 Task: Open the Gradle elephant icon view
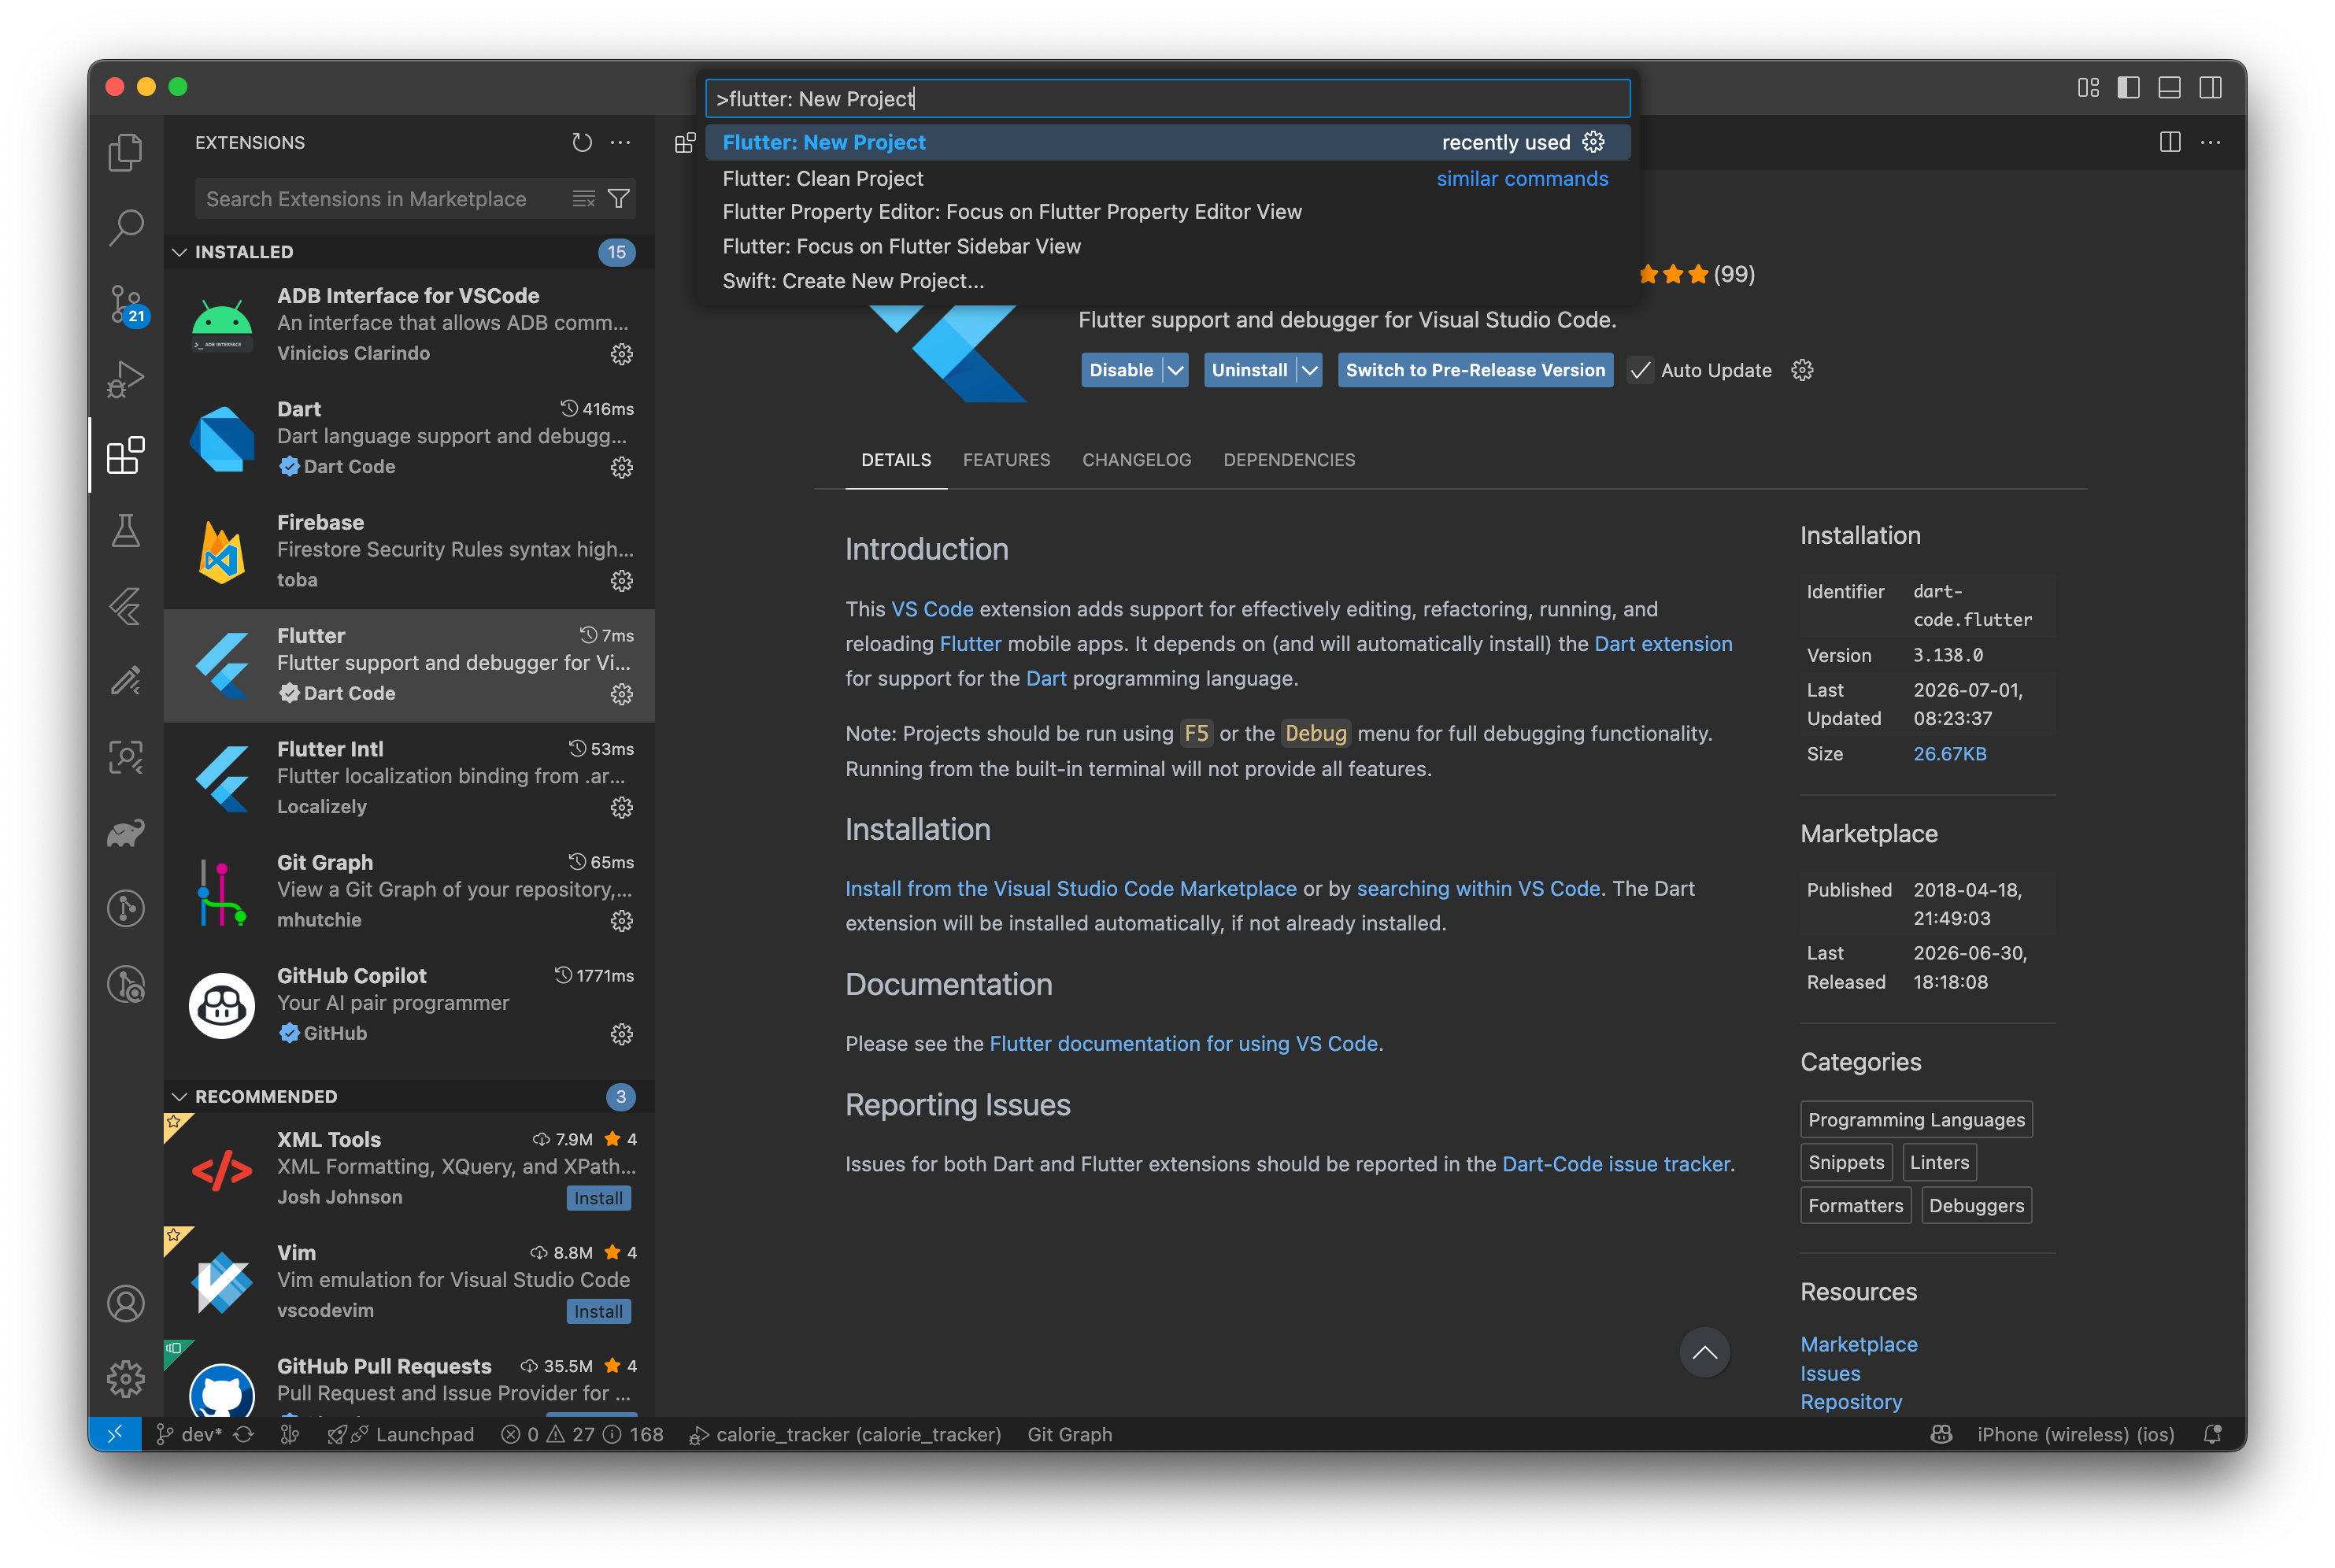[126, 833]
